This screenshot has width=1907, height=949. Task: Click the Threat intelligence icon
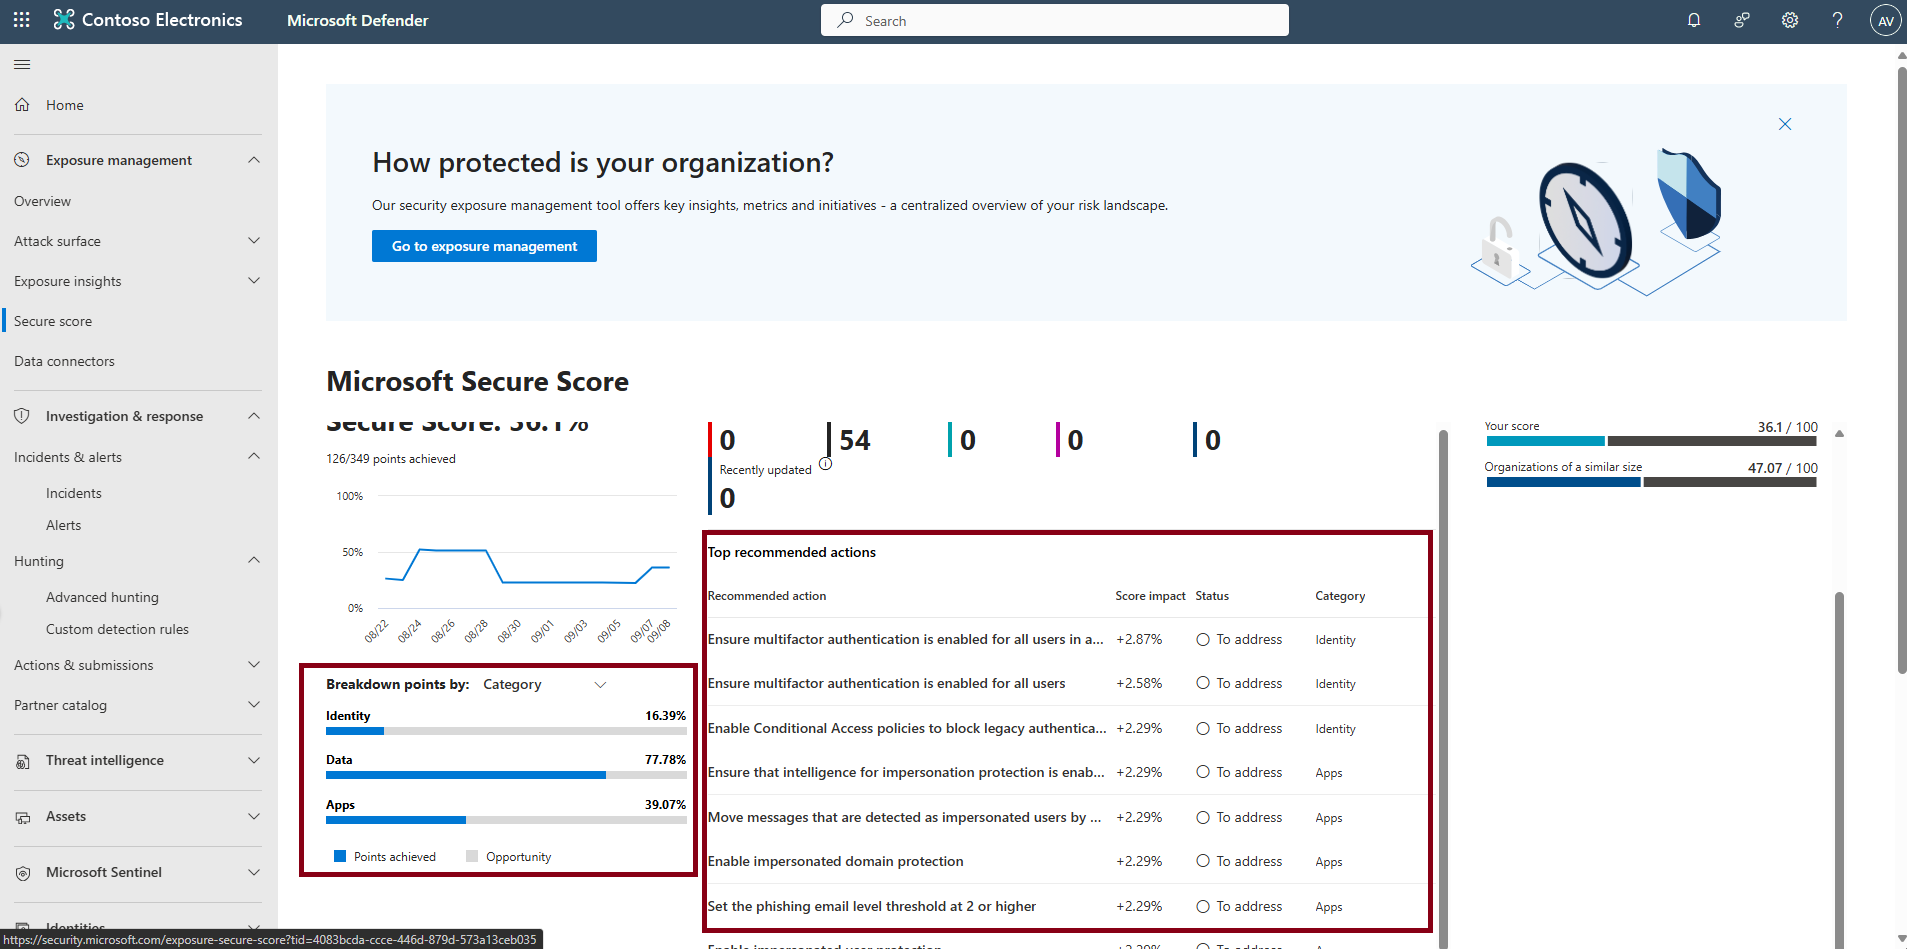click(x=22, y=761)
